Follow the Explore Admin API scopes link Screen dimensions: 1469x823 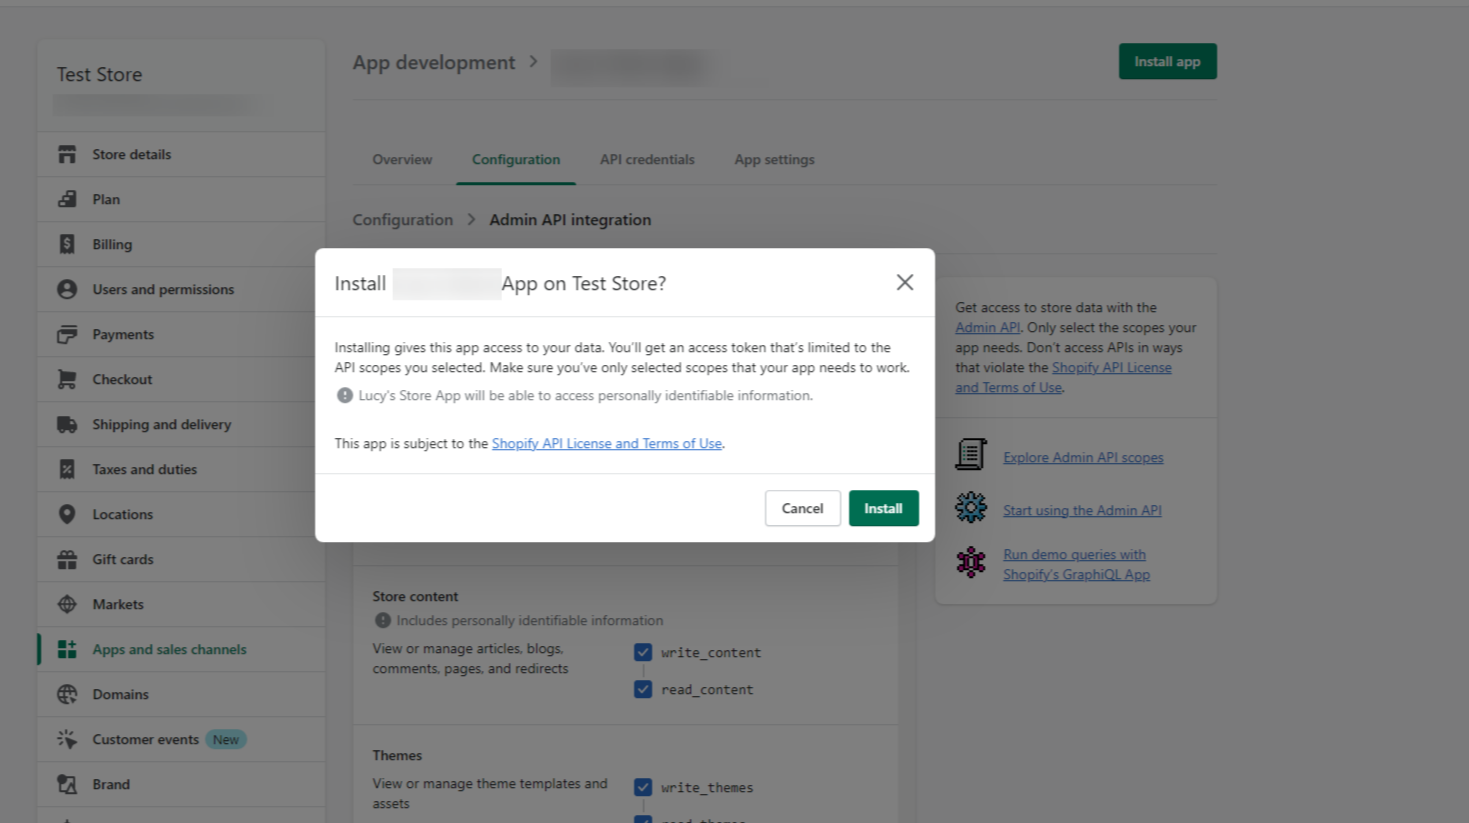point(1083,457)
